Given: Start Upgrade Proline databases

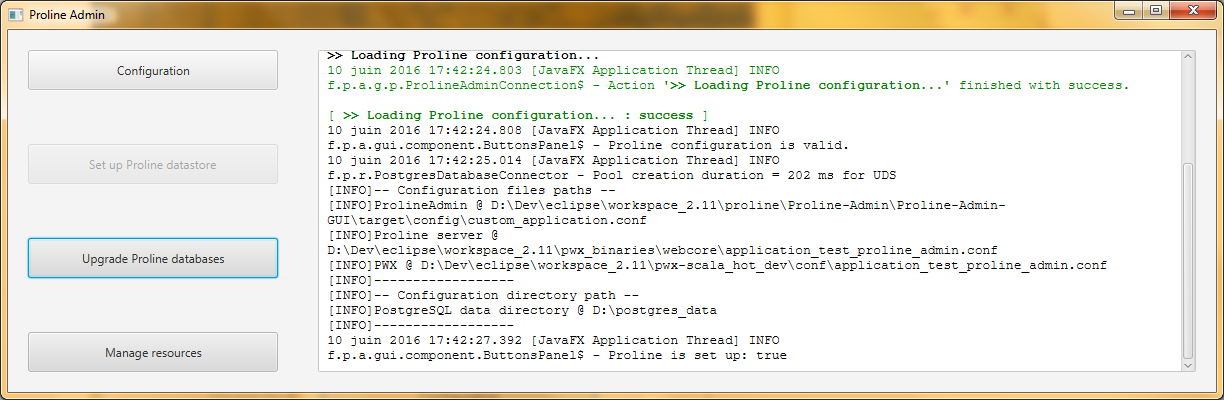Looking at the screenshot, I should click(153, 259).
